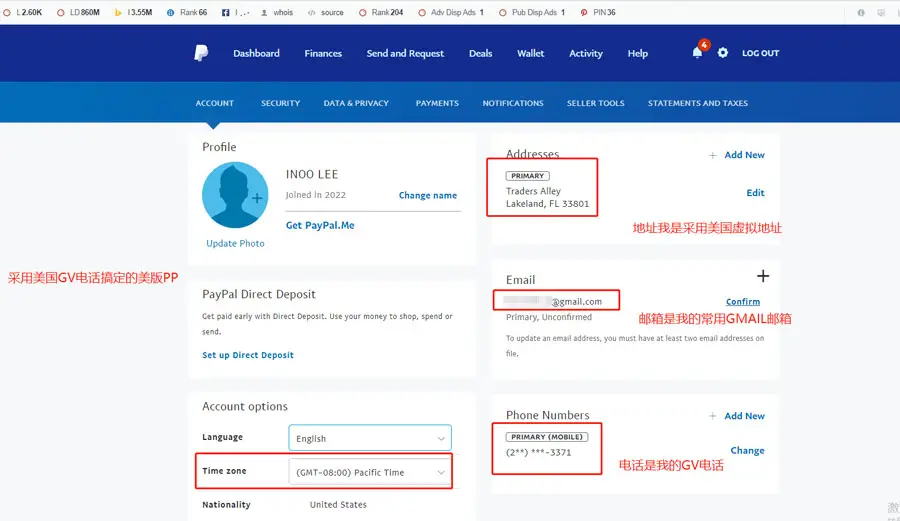Screen dimensions: 900x521
Task: Change the primary mobile phone number
Action: (x=747, y=450)
